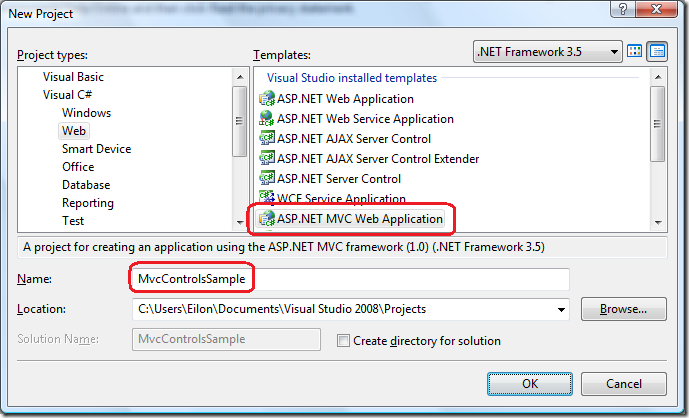Select Visual C# project type
This screenshot has width=689, height=418.
67,95
